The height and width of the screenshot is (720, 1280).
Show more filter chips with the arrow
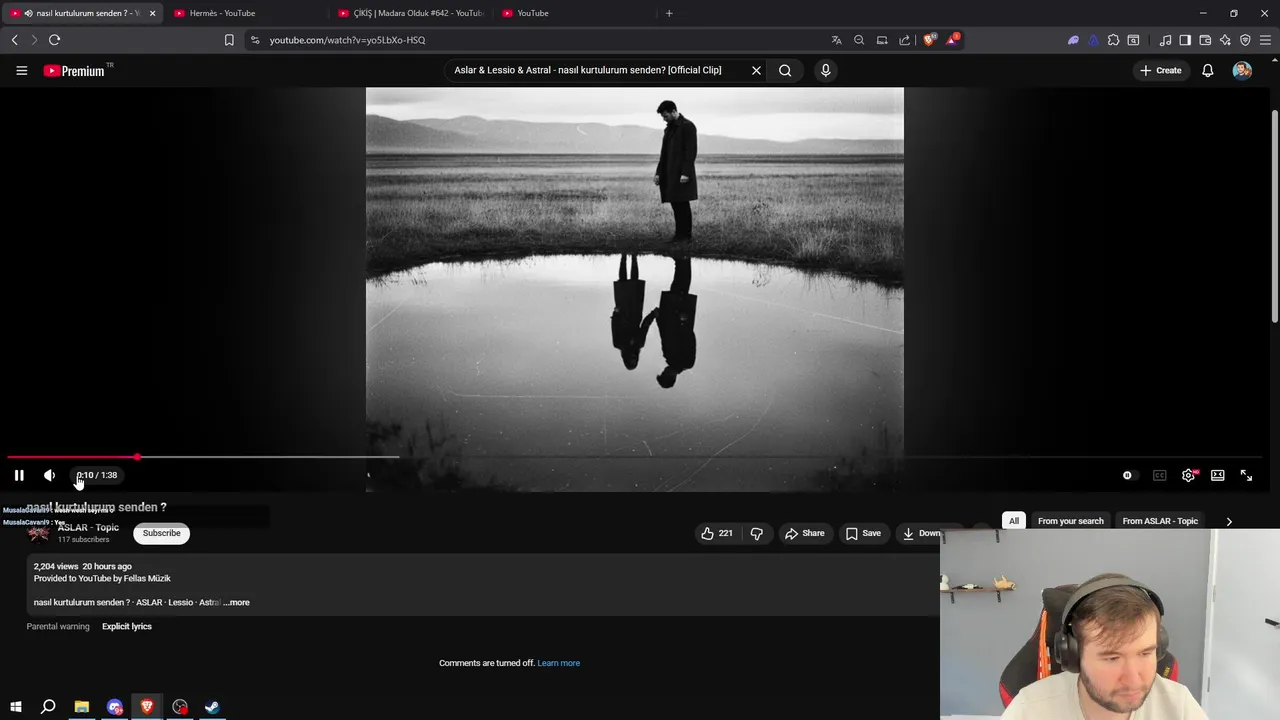(1229, 521)
